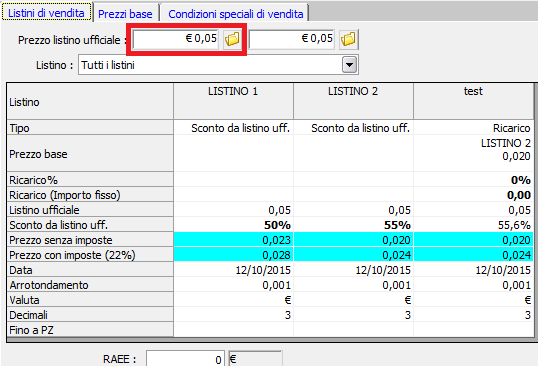Select the LISTINO 2 column header
Image resolution: width=538 pixels, height=366 pixels.
pyautogui.click(x=353, y=102)
